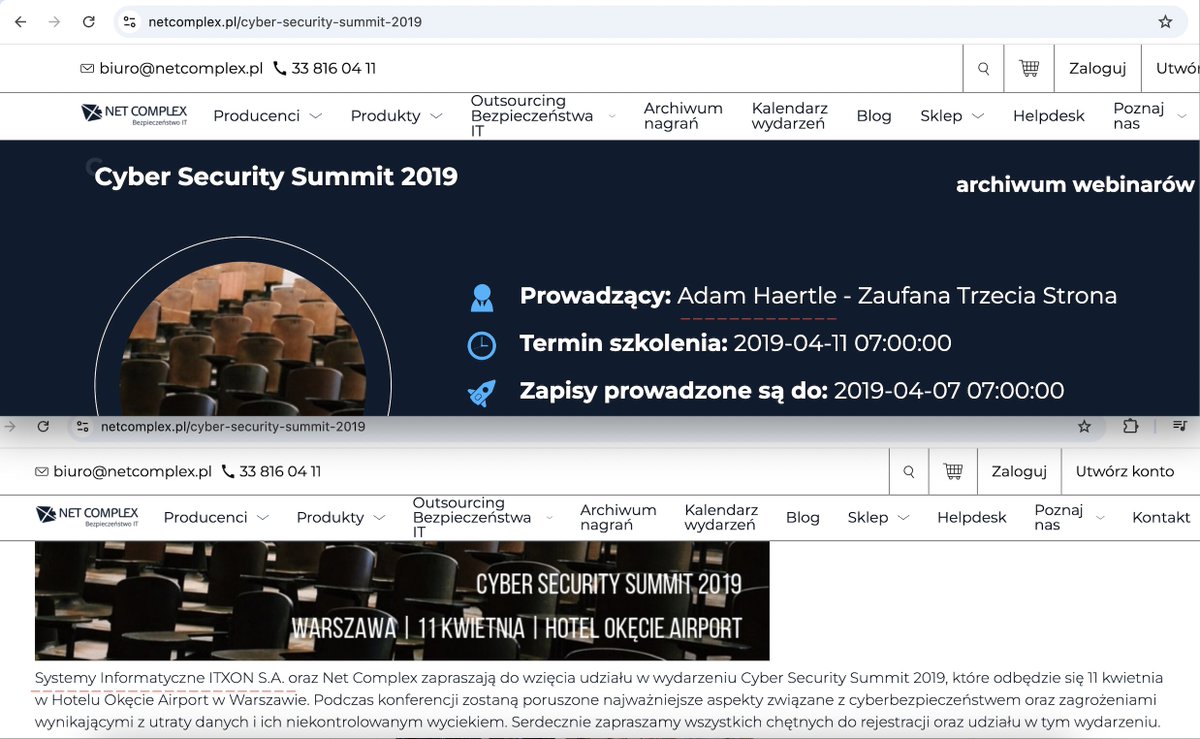The height and width of the screenshot is (739, 1200).
Task: Open Kontakt in bottom browser window
Action: (x=1161, y=518)
